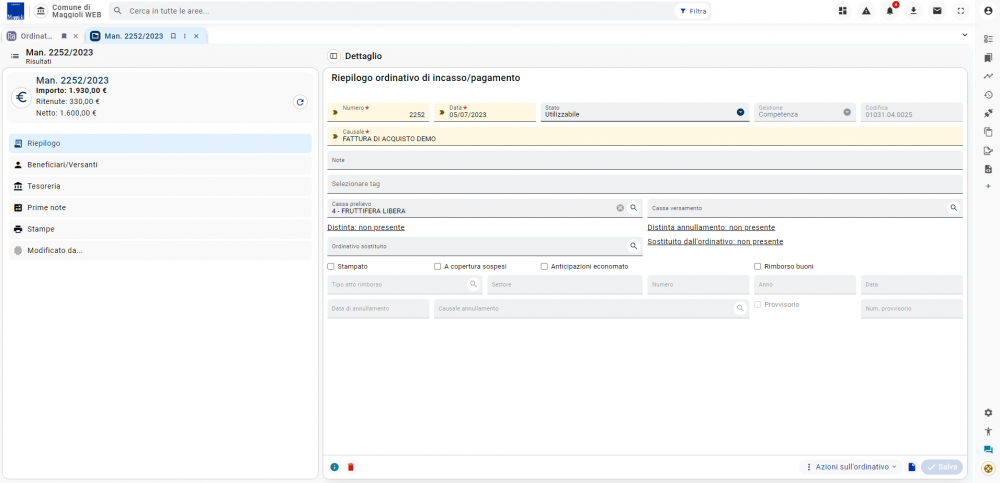Image resolution: width=1000 pixels, height=483 pixels.
Task: Open the Modificato da... section
Action: (160, 251)
